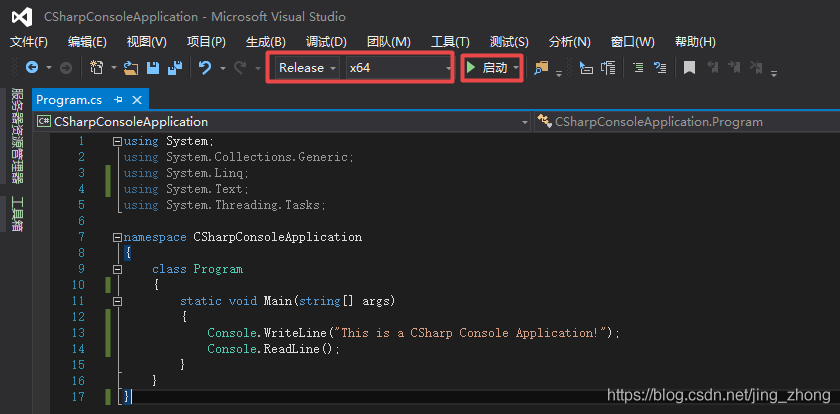Open the 工具(T) menu
The width and height of the screenshot is (840, 414).
pyautogui.click(x=451, y=42)
